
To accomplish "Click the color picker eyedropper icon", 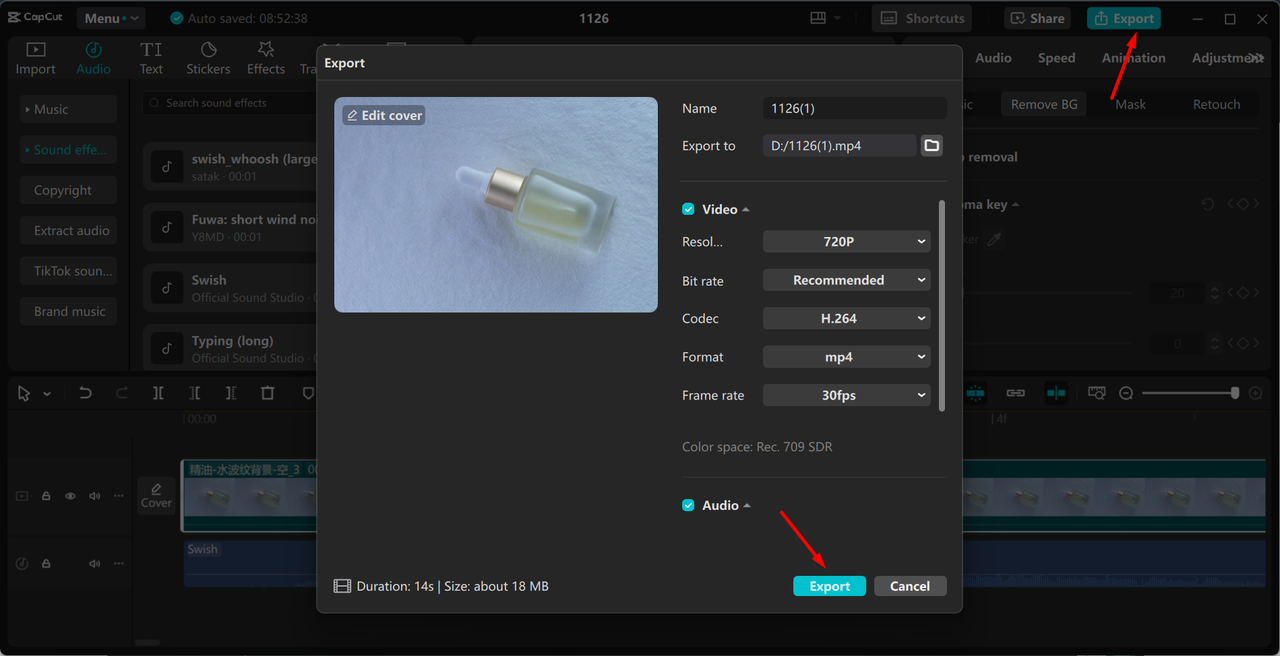I will [994, 239].
